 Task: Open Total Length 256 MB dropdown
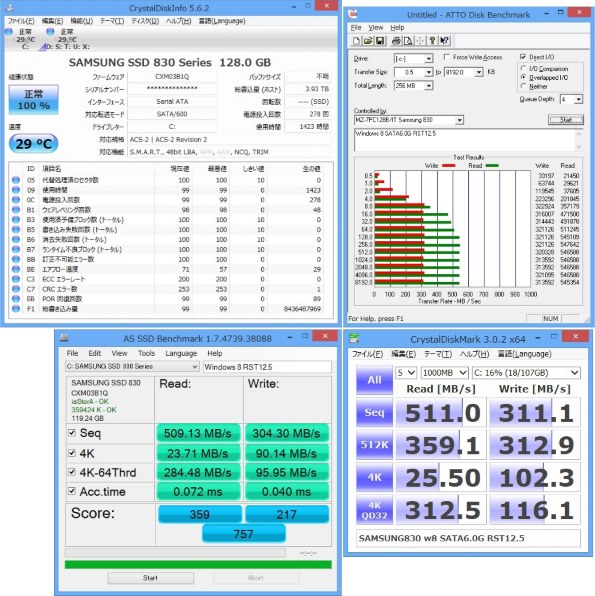pyautogui.click(x=429, y=86)
